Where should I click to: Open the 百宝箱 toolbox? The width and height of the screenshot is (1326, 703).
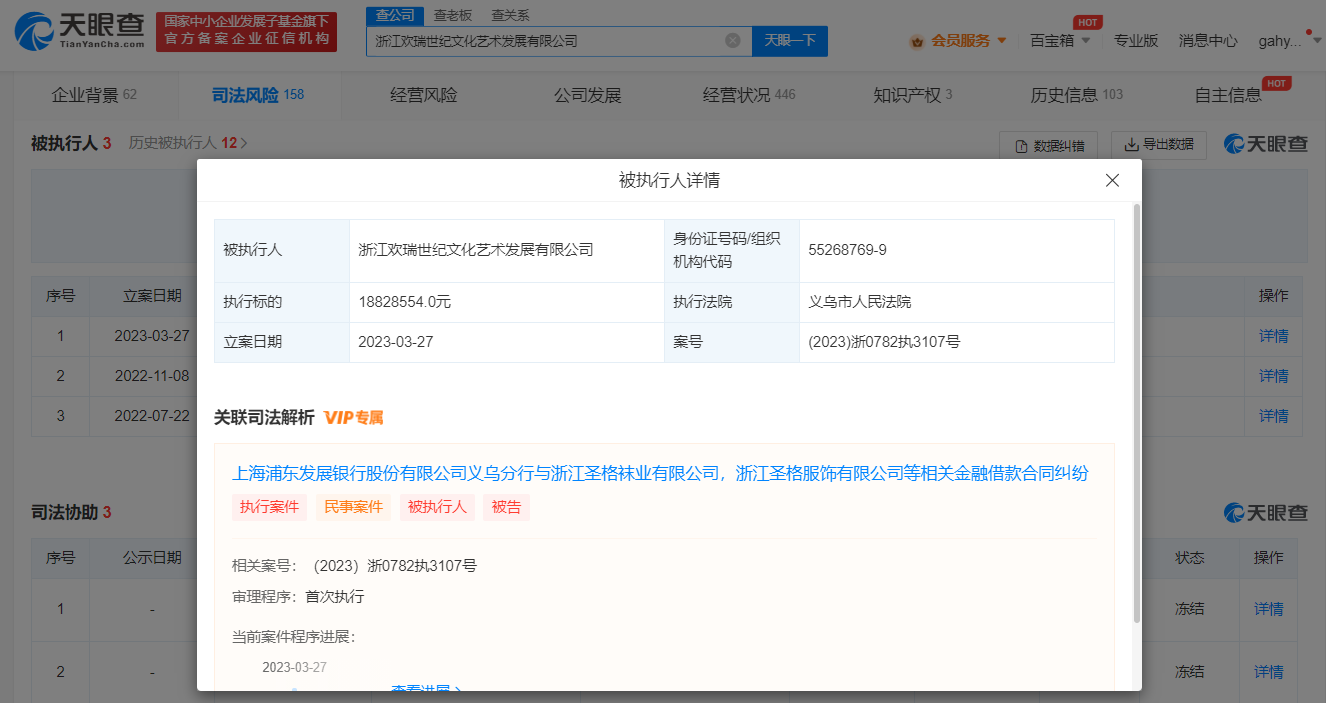1060,42
